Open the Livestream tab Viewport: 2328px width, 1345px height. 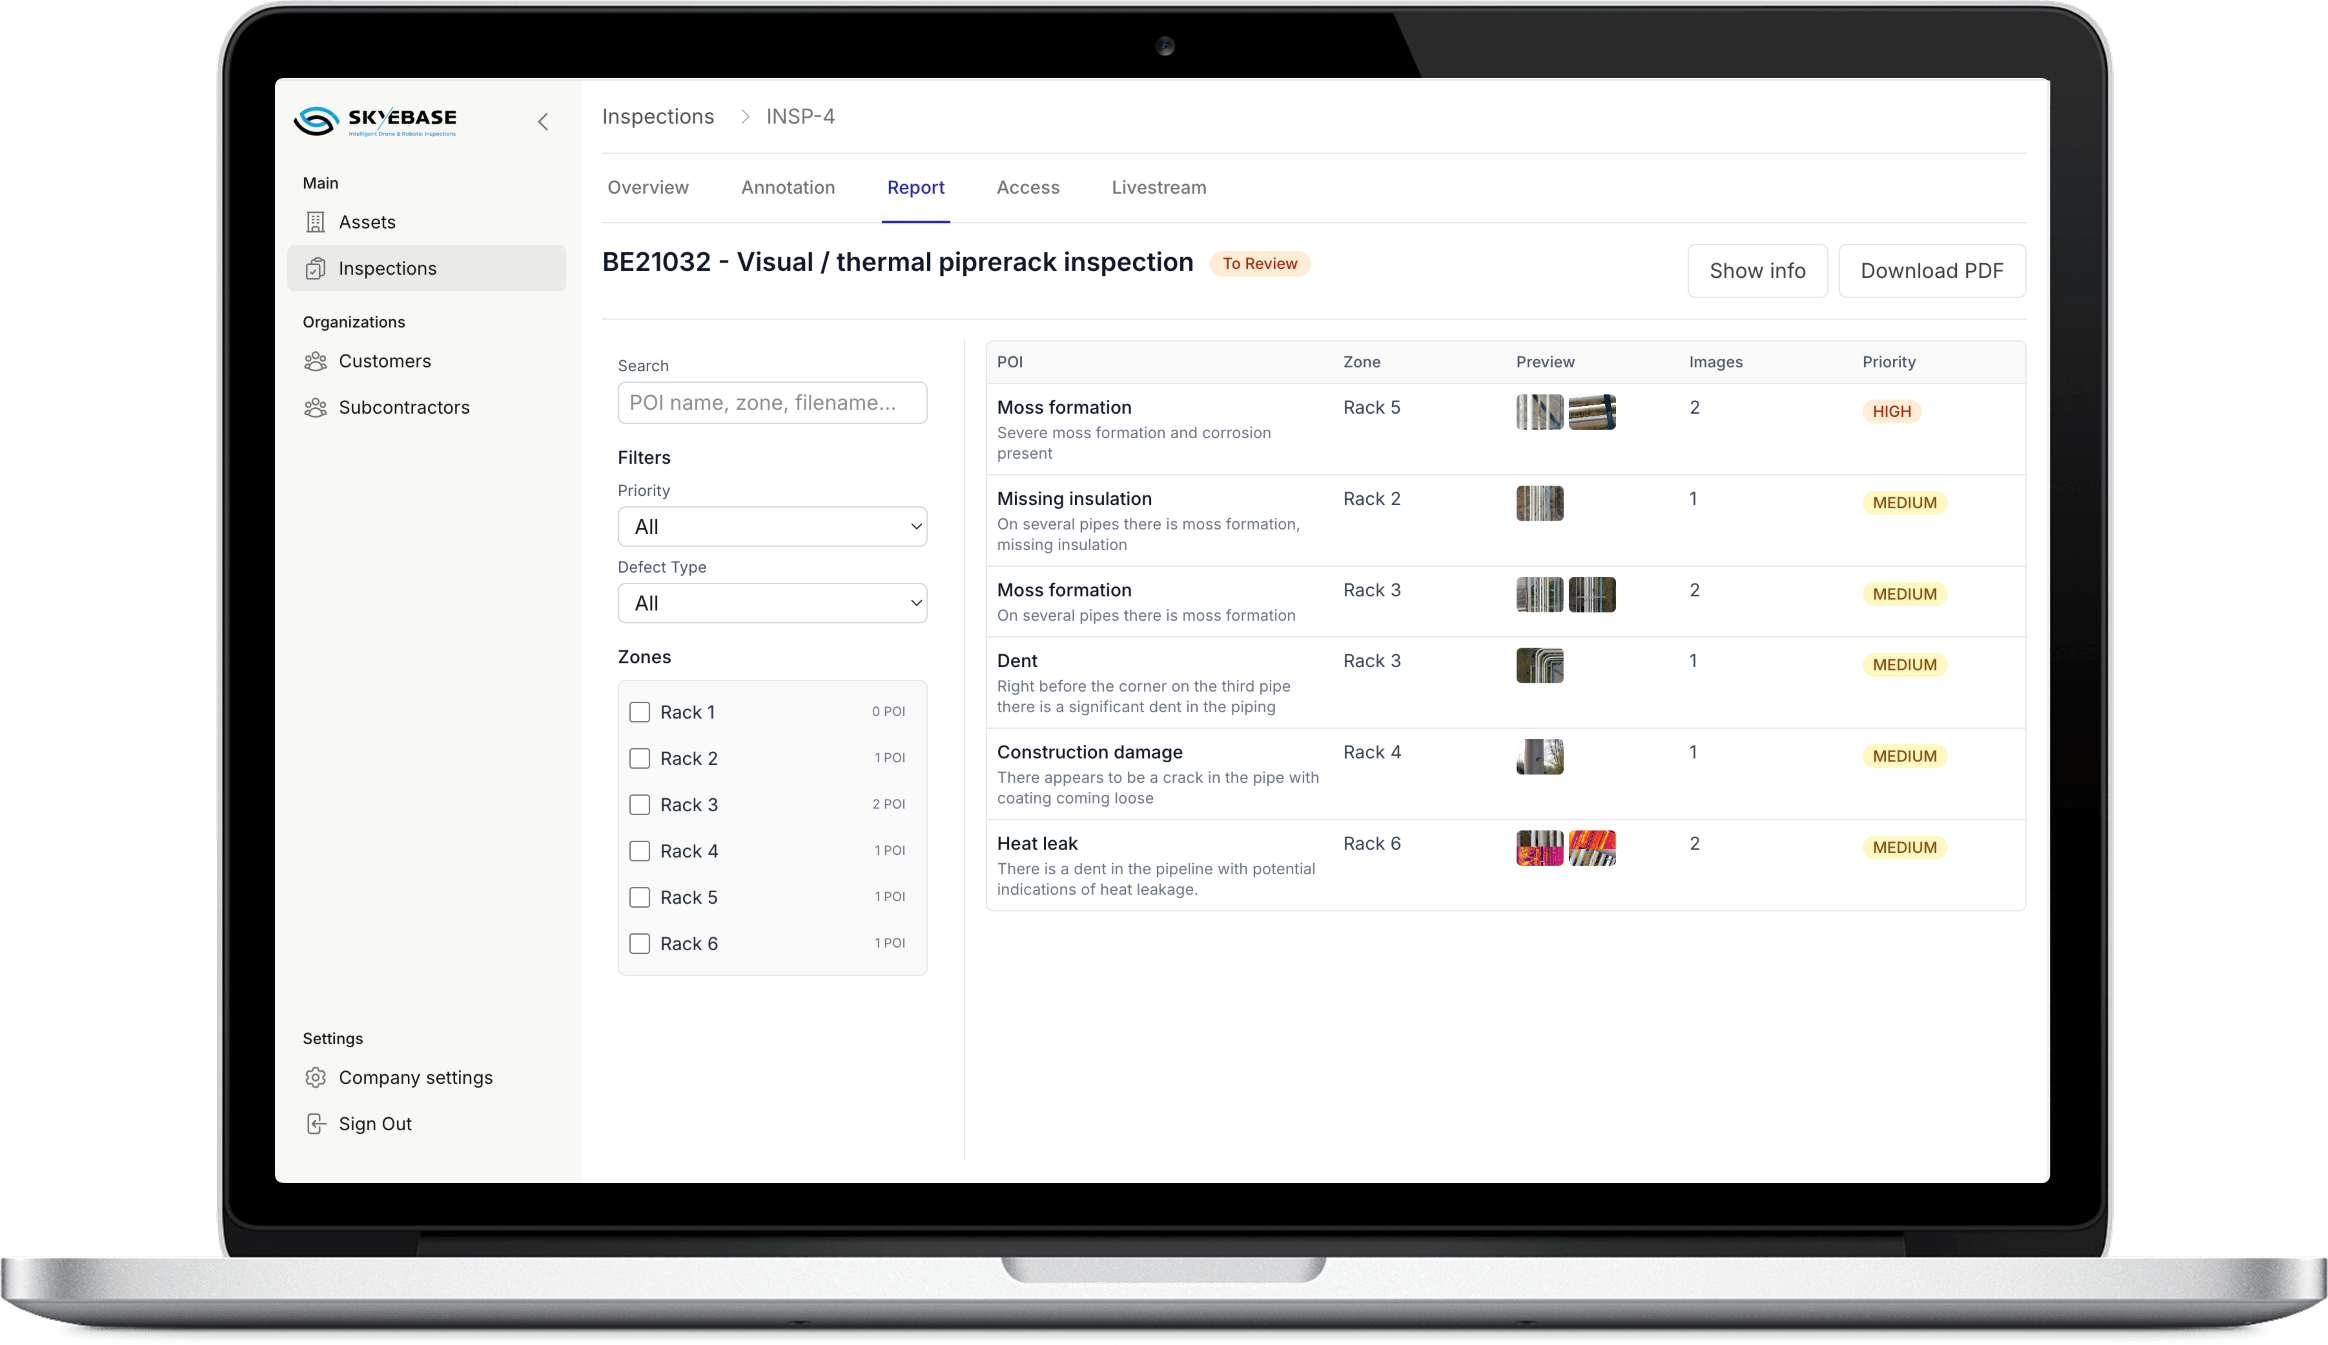coord(1158,187)
